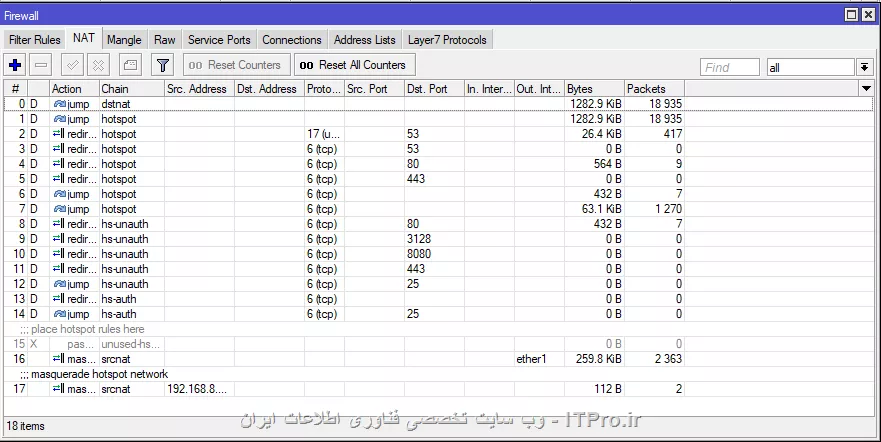Screen dimensions: 881x442
Task: Click 'place hotspot rules here' comment row
Action: point(438,329)
